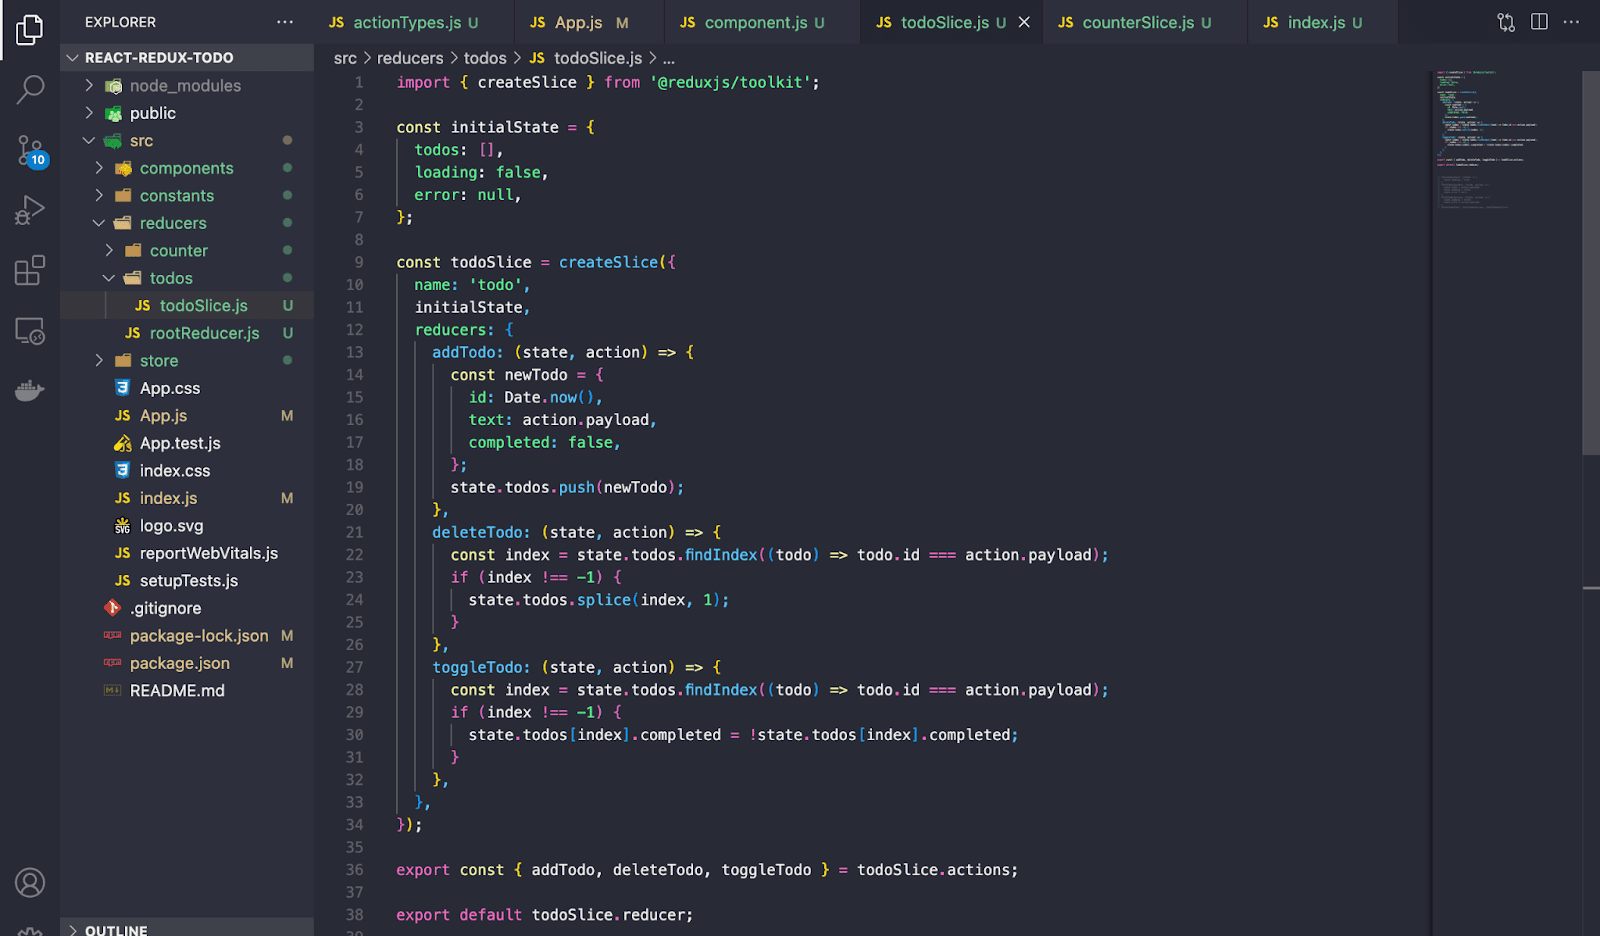1600x936 pixels.
Task: Open the Accounts menu
Action: (x=30, y=883)
